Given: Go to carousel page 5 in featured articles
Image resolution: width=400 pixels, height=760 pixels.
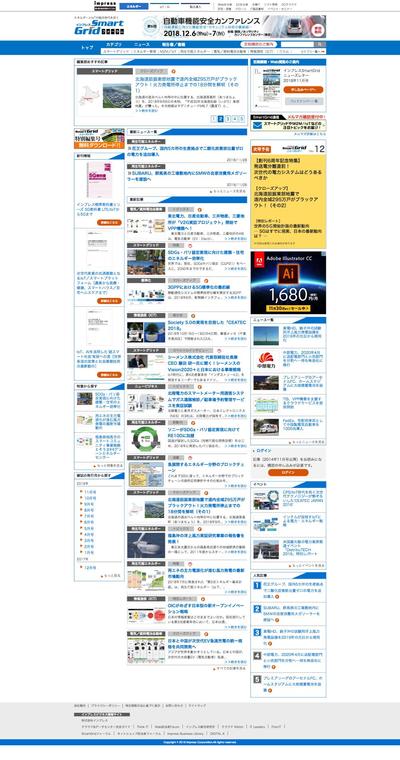Looking at the screenshot, I should tap(242, 118).
